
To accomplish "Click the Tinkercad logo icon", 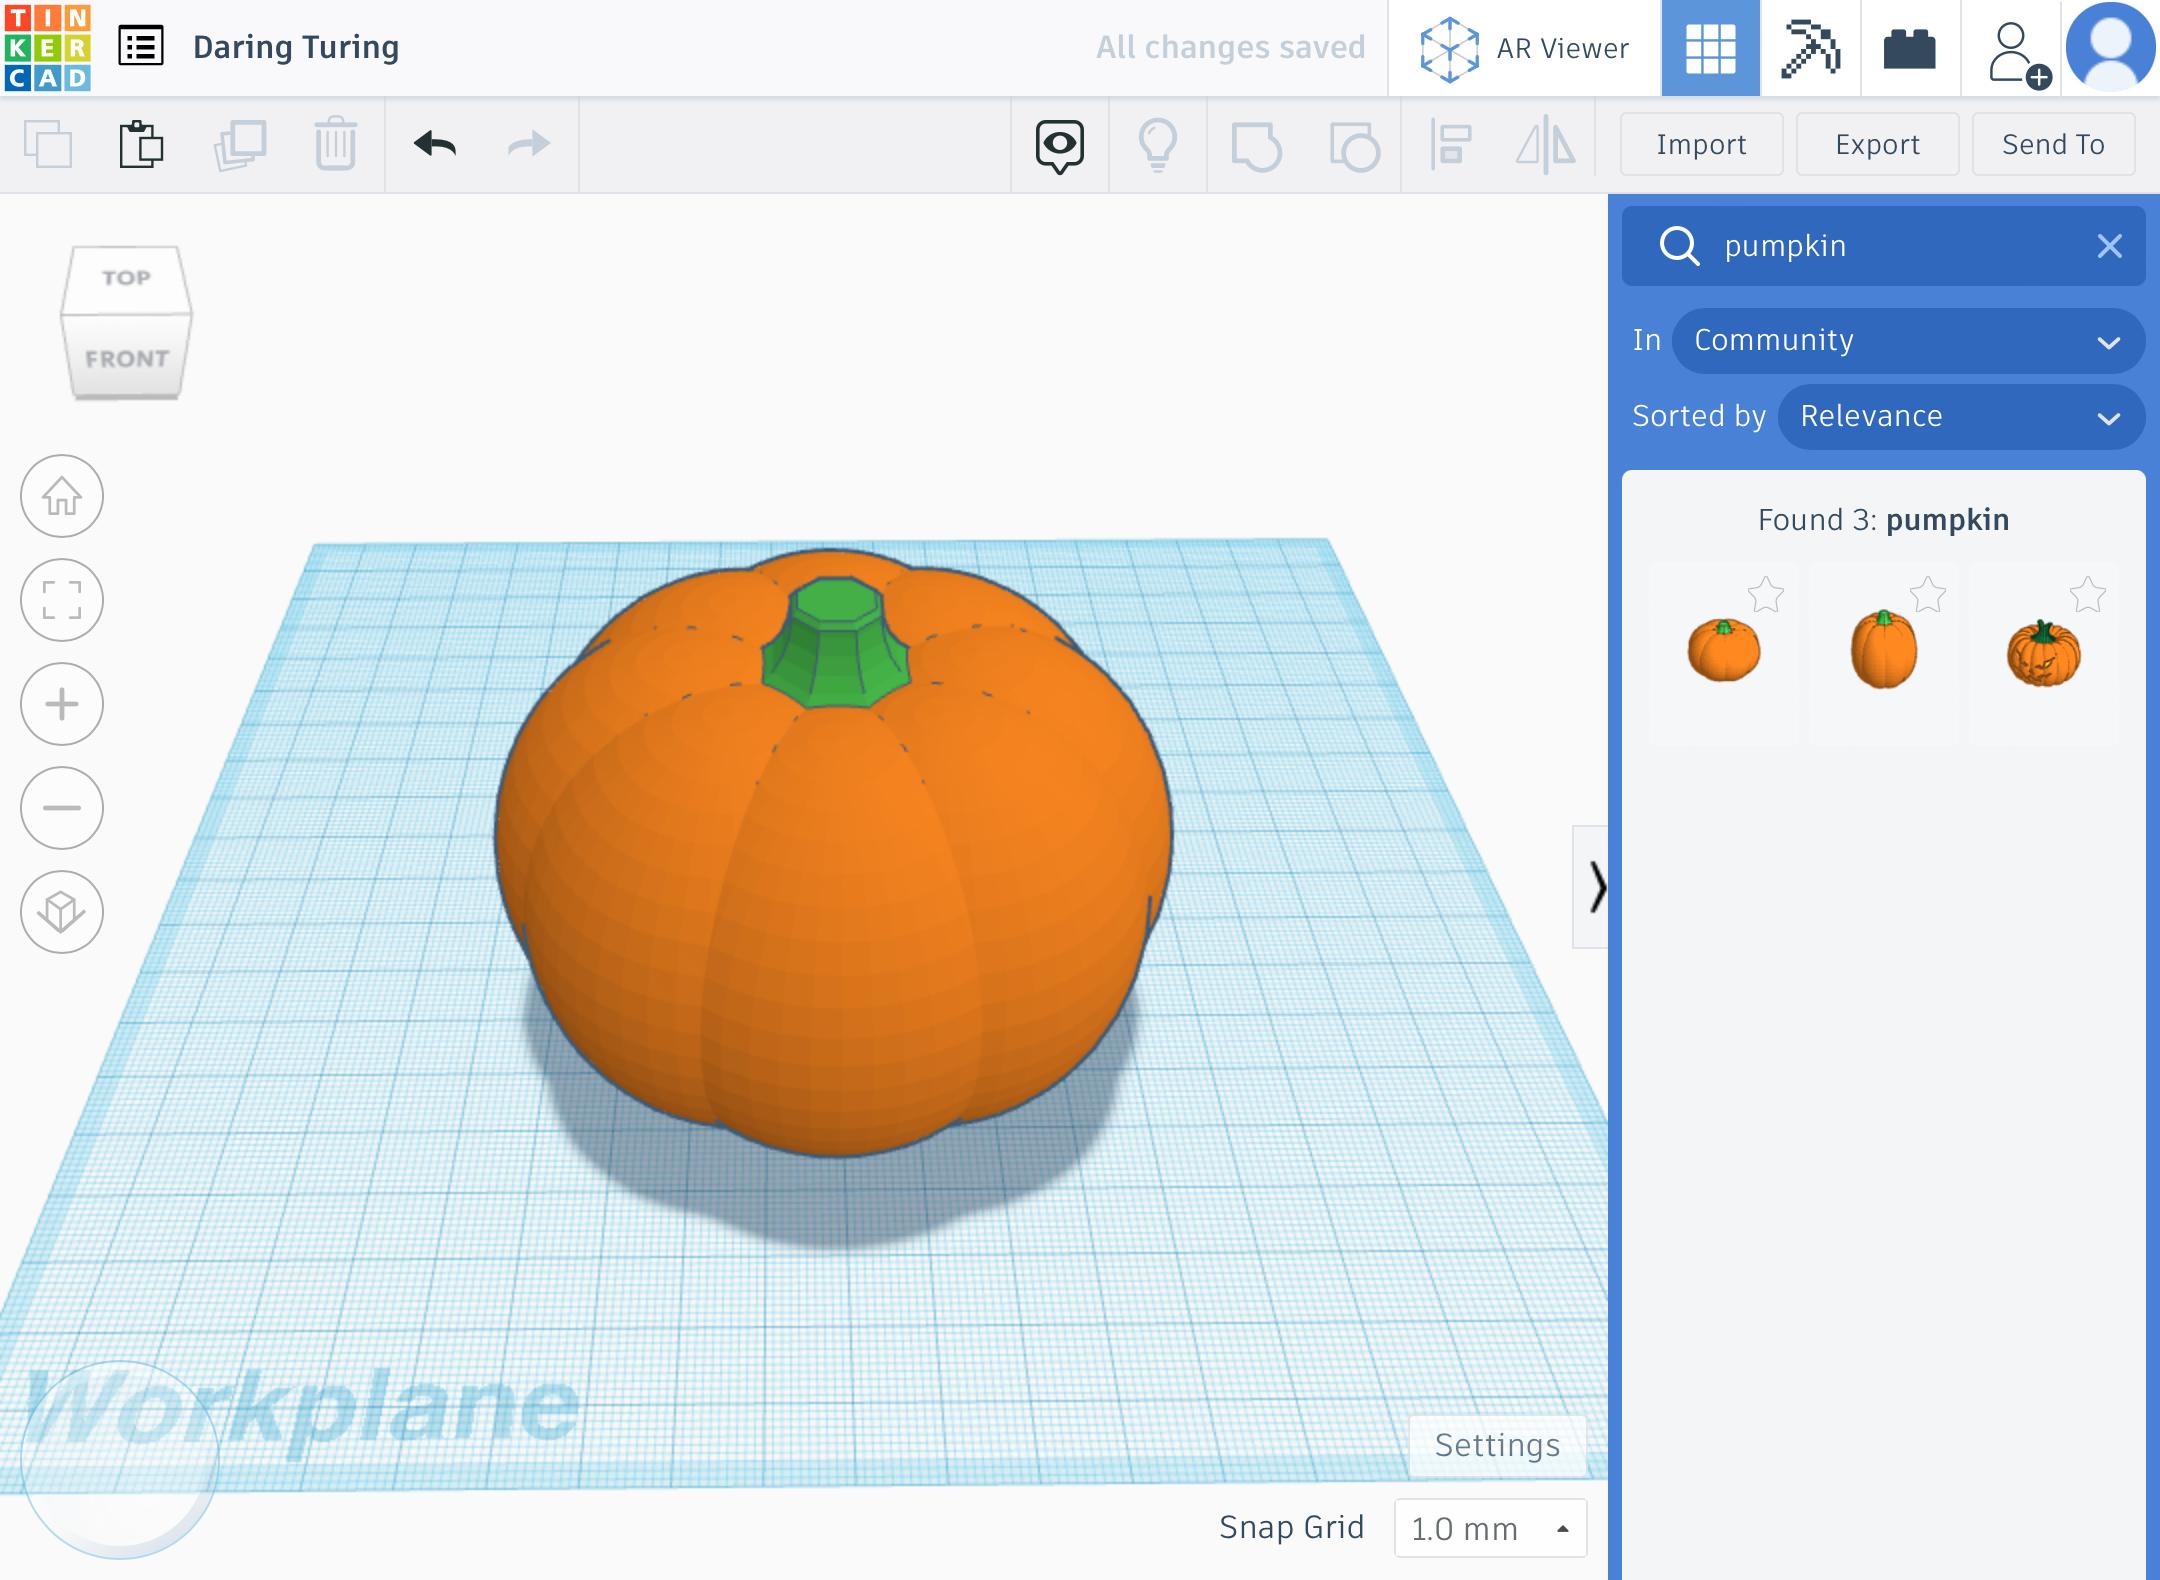I will 47,47.
